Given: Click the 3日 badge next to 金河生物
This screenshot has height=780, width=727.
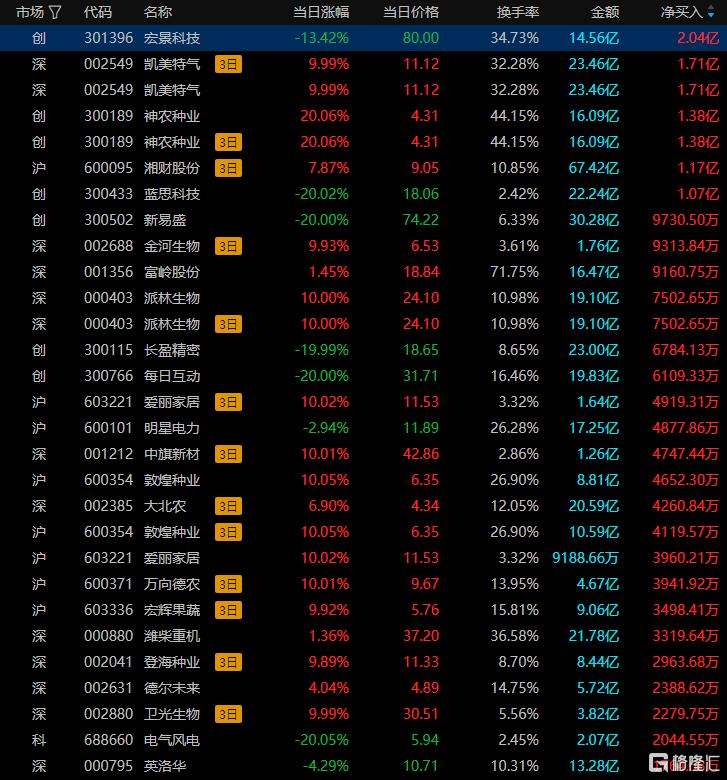Looking at the screenshot, I should coord(228,246).
